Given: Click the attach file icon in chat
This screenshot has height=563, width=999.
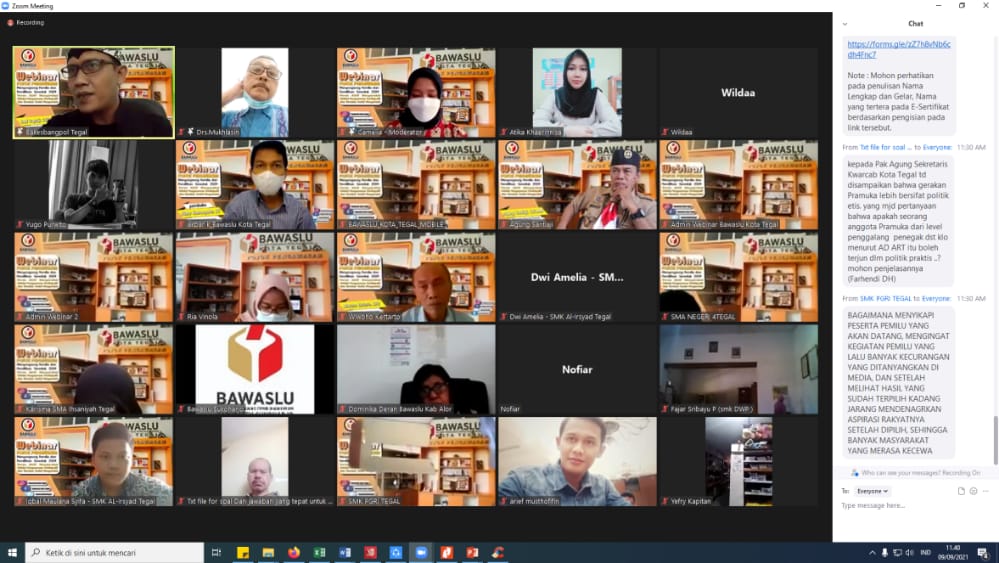Looking at the screenshot, I should click(961, 491).
